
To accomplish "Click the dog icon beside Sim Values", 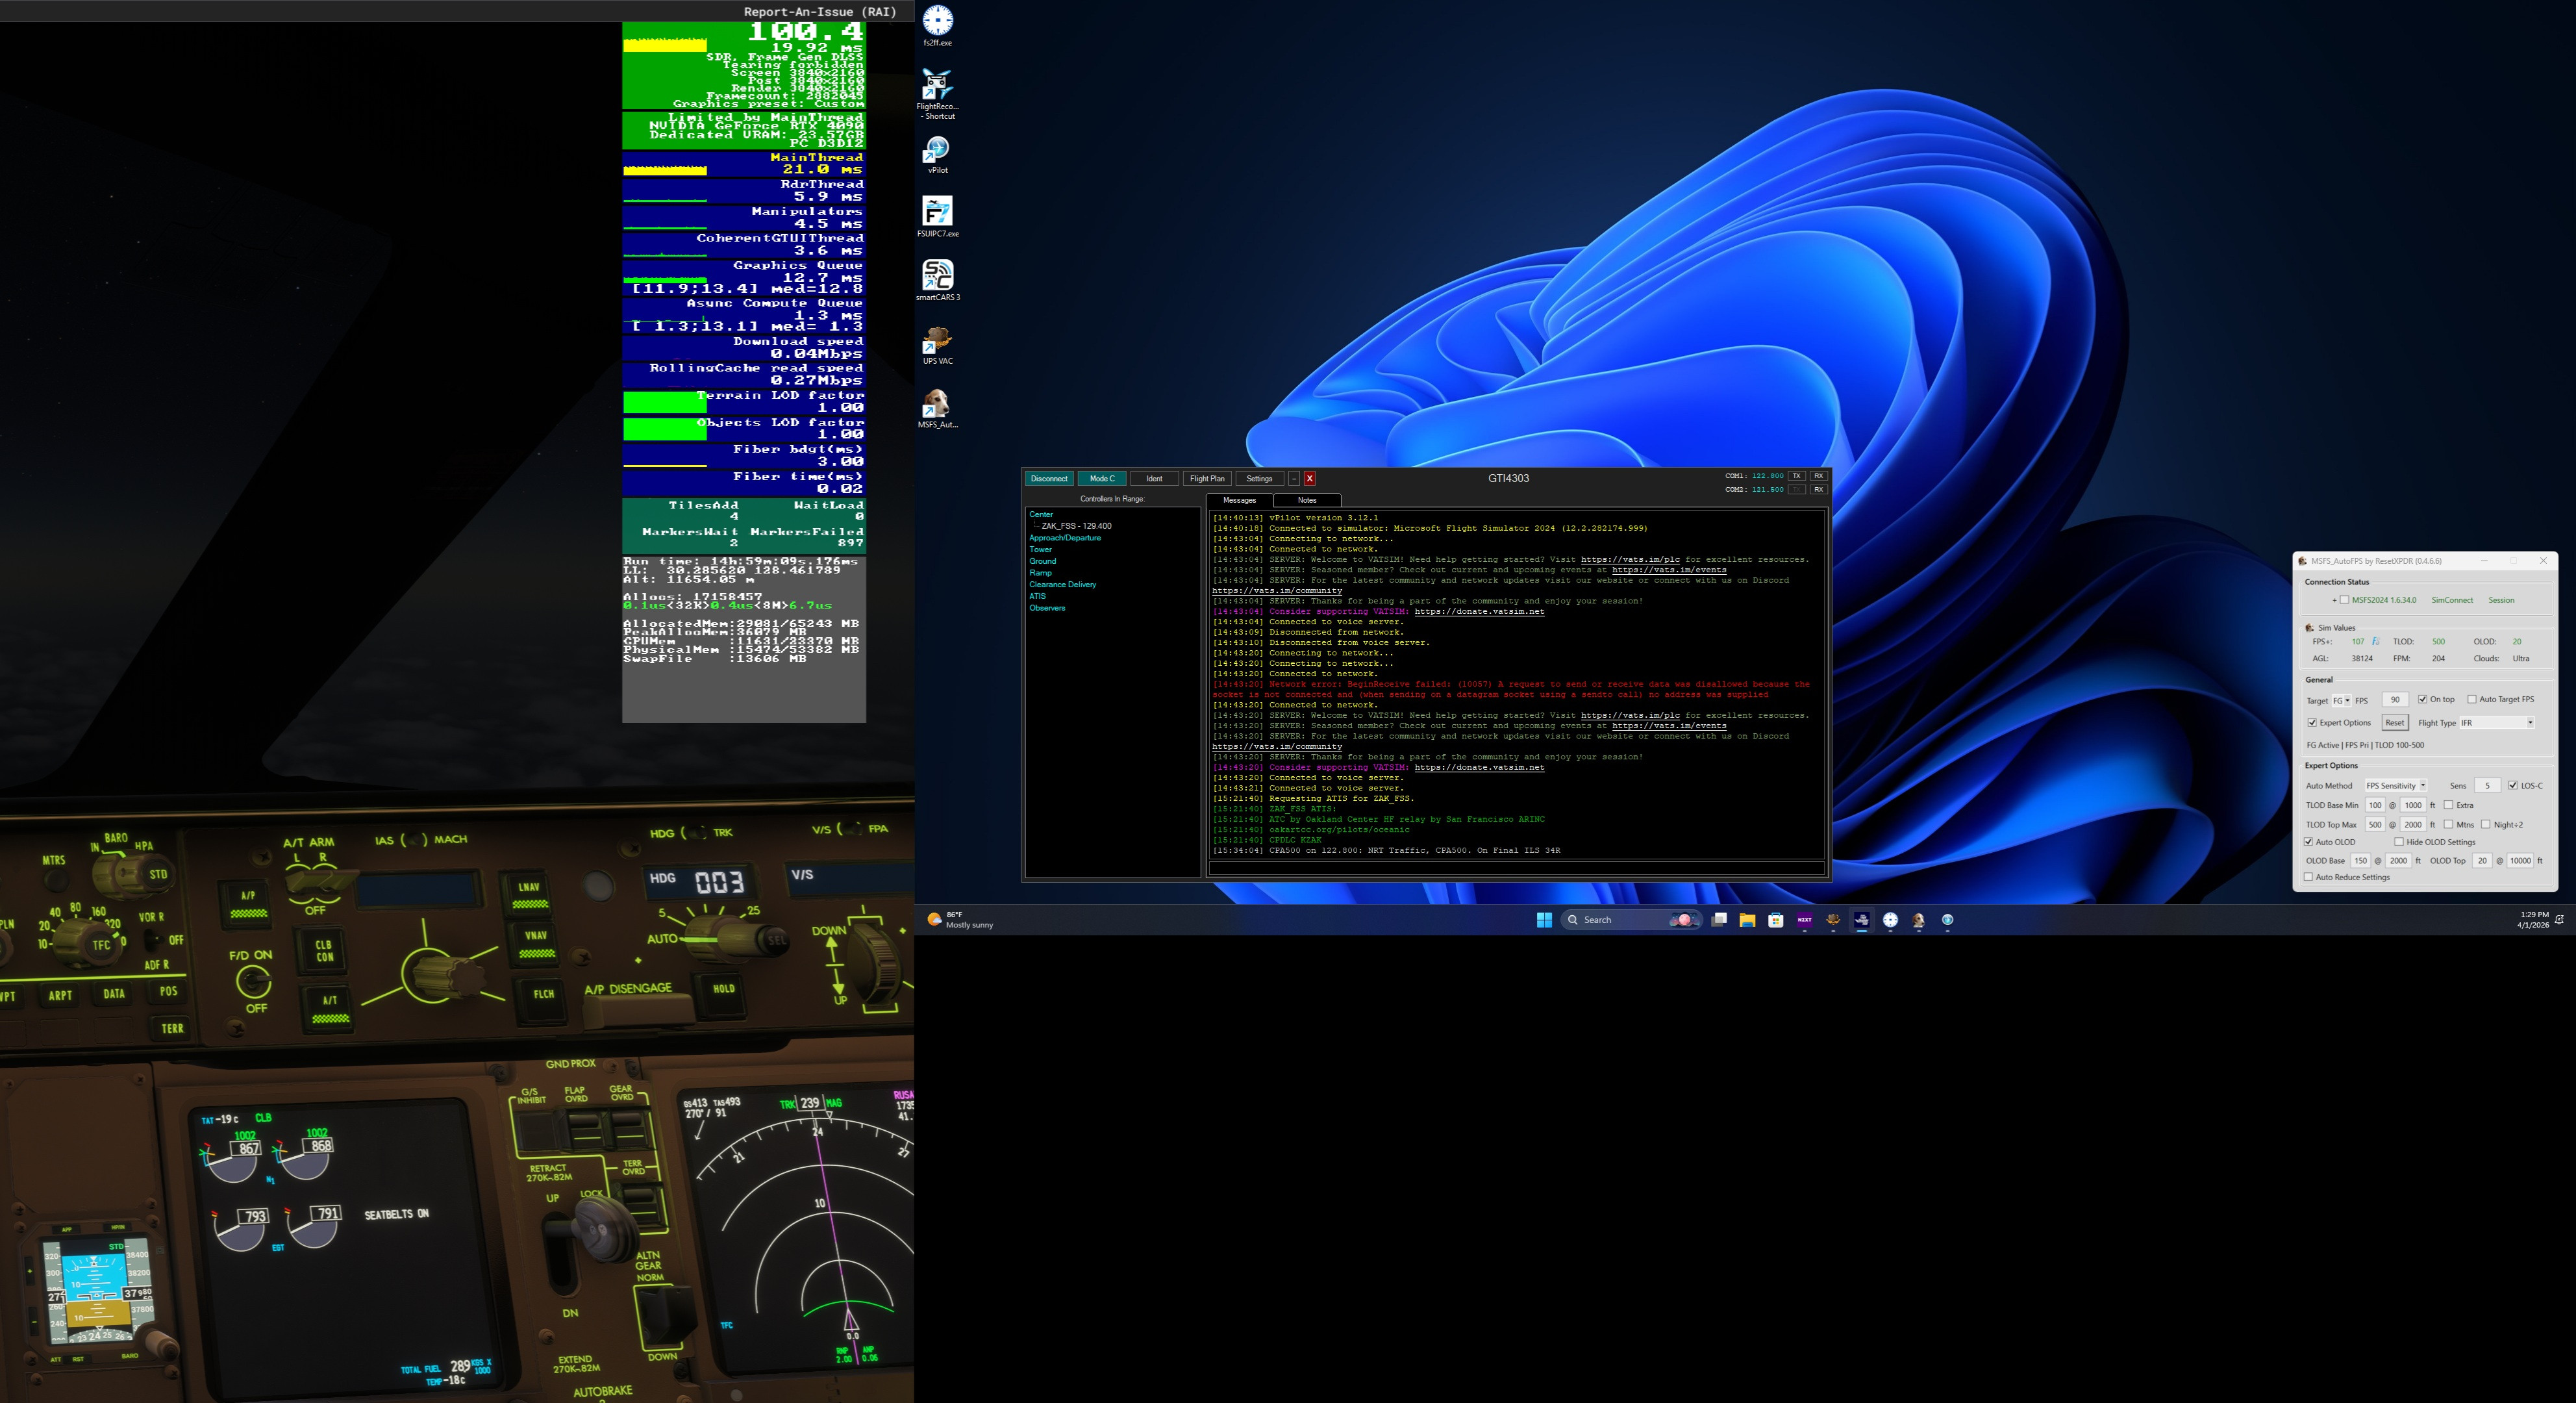I will tap(2310, 628).
